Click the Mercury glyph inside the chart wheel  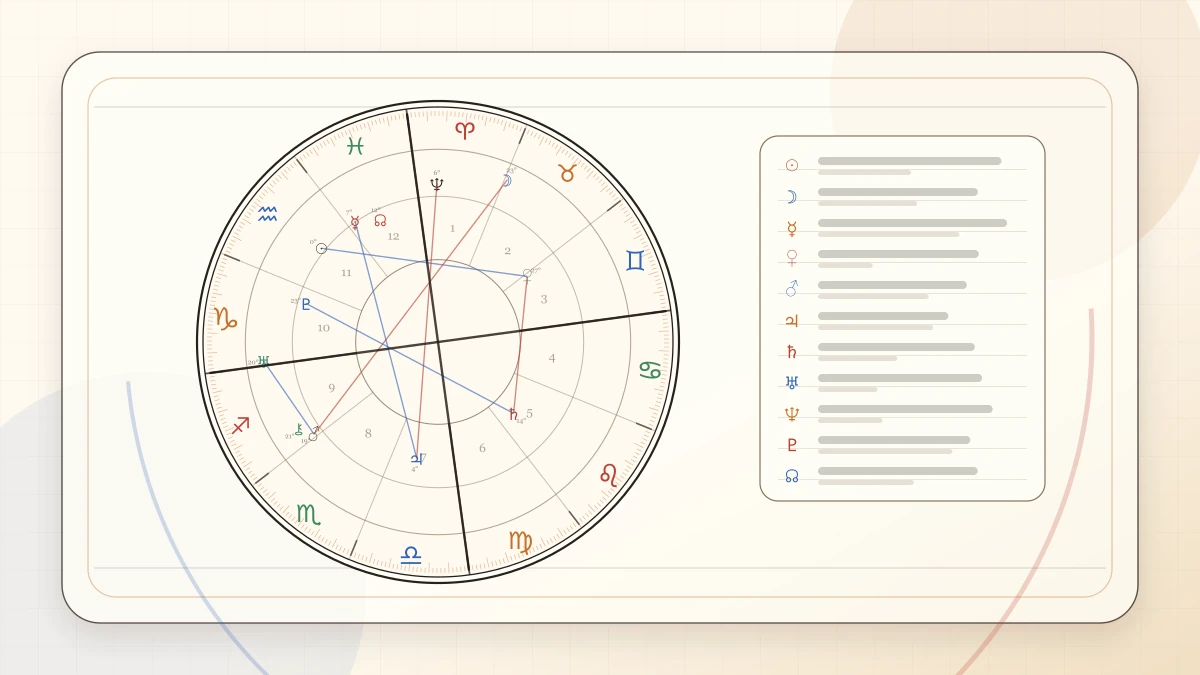coord(354,222)
